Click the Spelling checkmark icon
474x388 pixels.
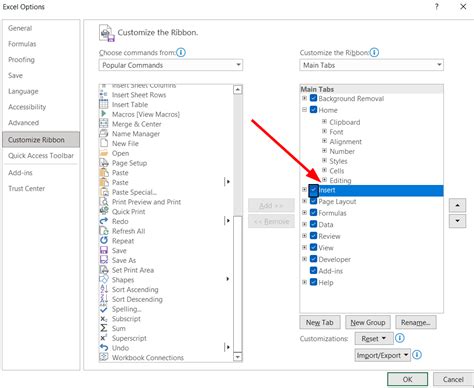coord(104,309)
